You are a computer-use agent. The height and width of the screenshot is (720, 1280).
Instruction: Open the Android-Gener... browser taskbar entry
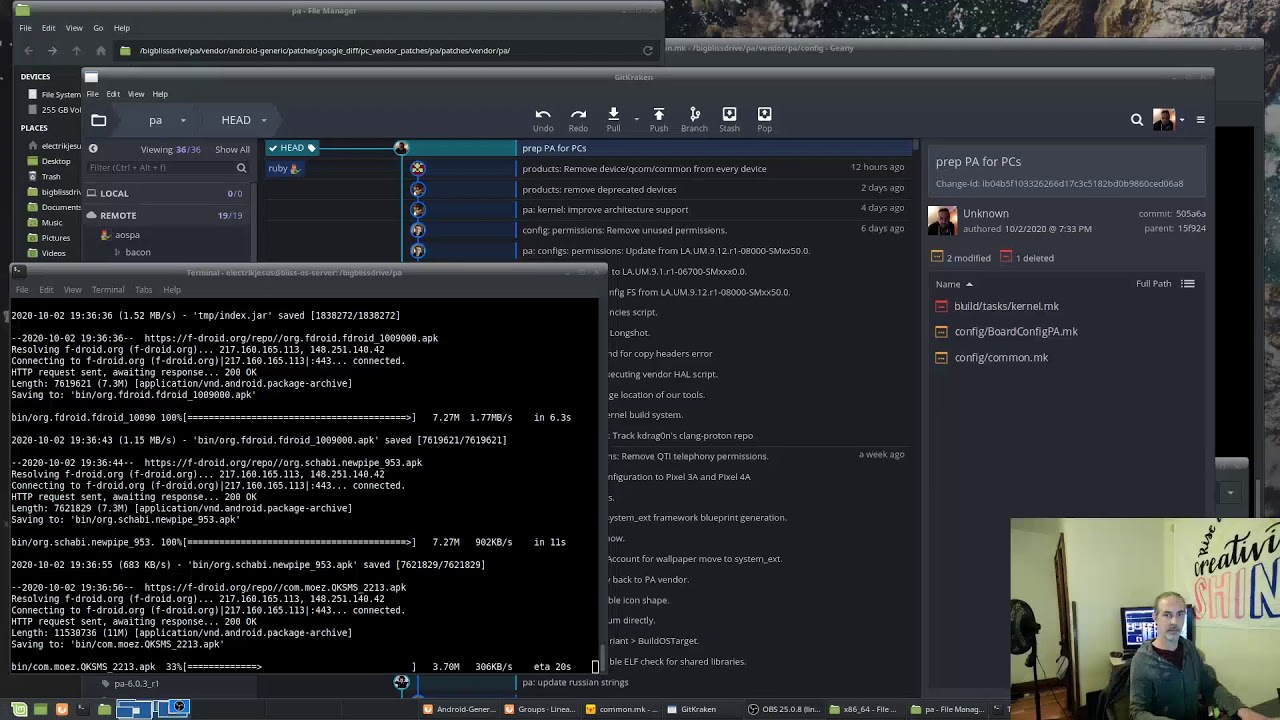click(459, 710)
